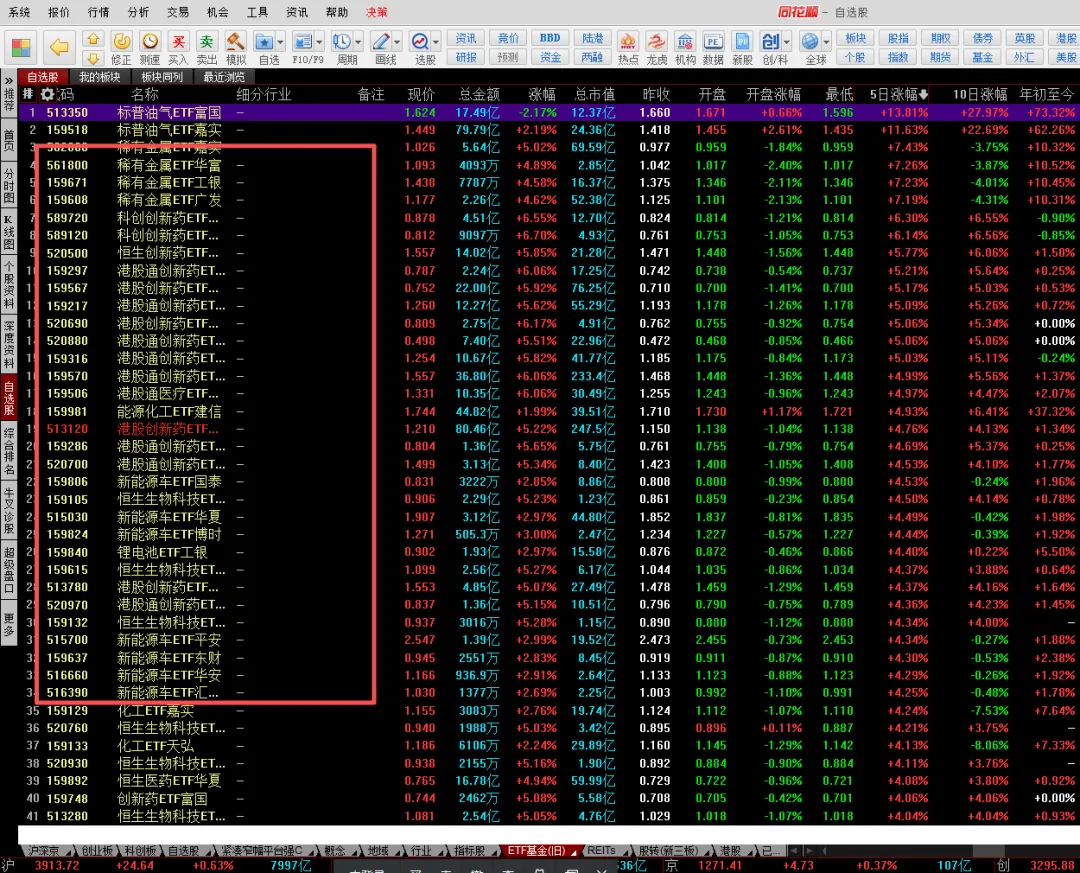Open the 分时图 sidebar item

click(x=8, y=185)
